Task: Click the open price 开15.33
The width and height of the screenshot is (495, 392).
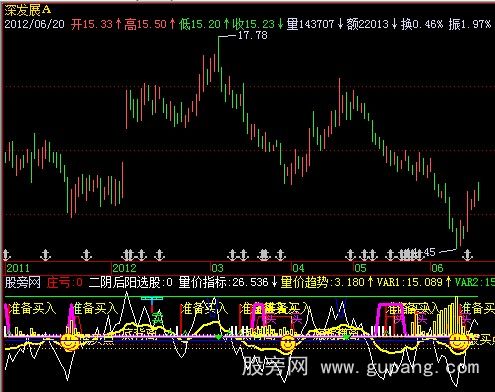Action: [92, 24]
